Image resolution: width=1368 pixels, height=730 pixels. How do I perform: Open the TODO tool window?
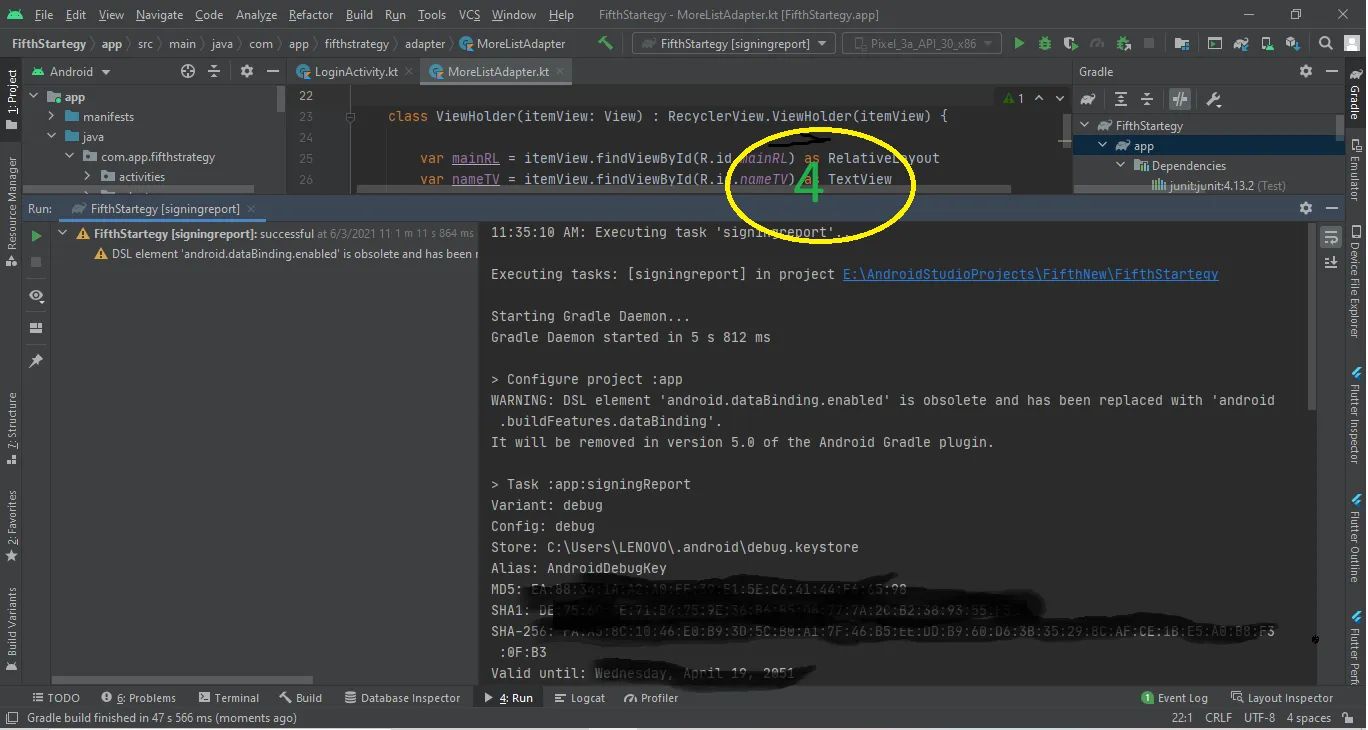click(x=56, y=698)
